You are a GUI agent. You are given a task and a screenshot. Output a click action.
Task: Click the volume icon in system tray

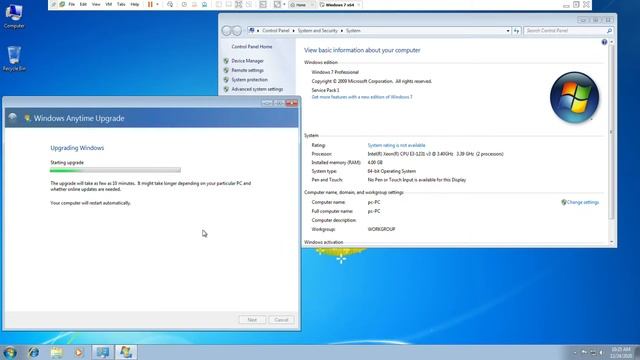(x=601, y=353)
